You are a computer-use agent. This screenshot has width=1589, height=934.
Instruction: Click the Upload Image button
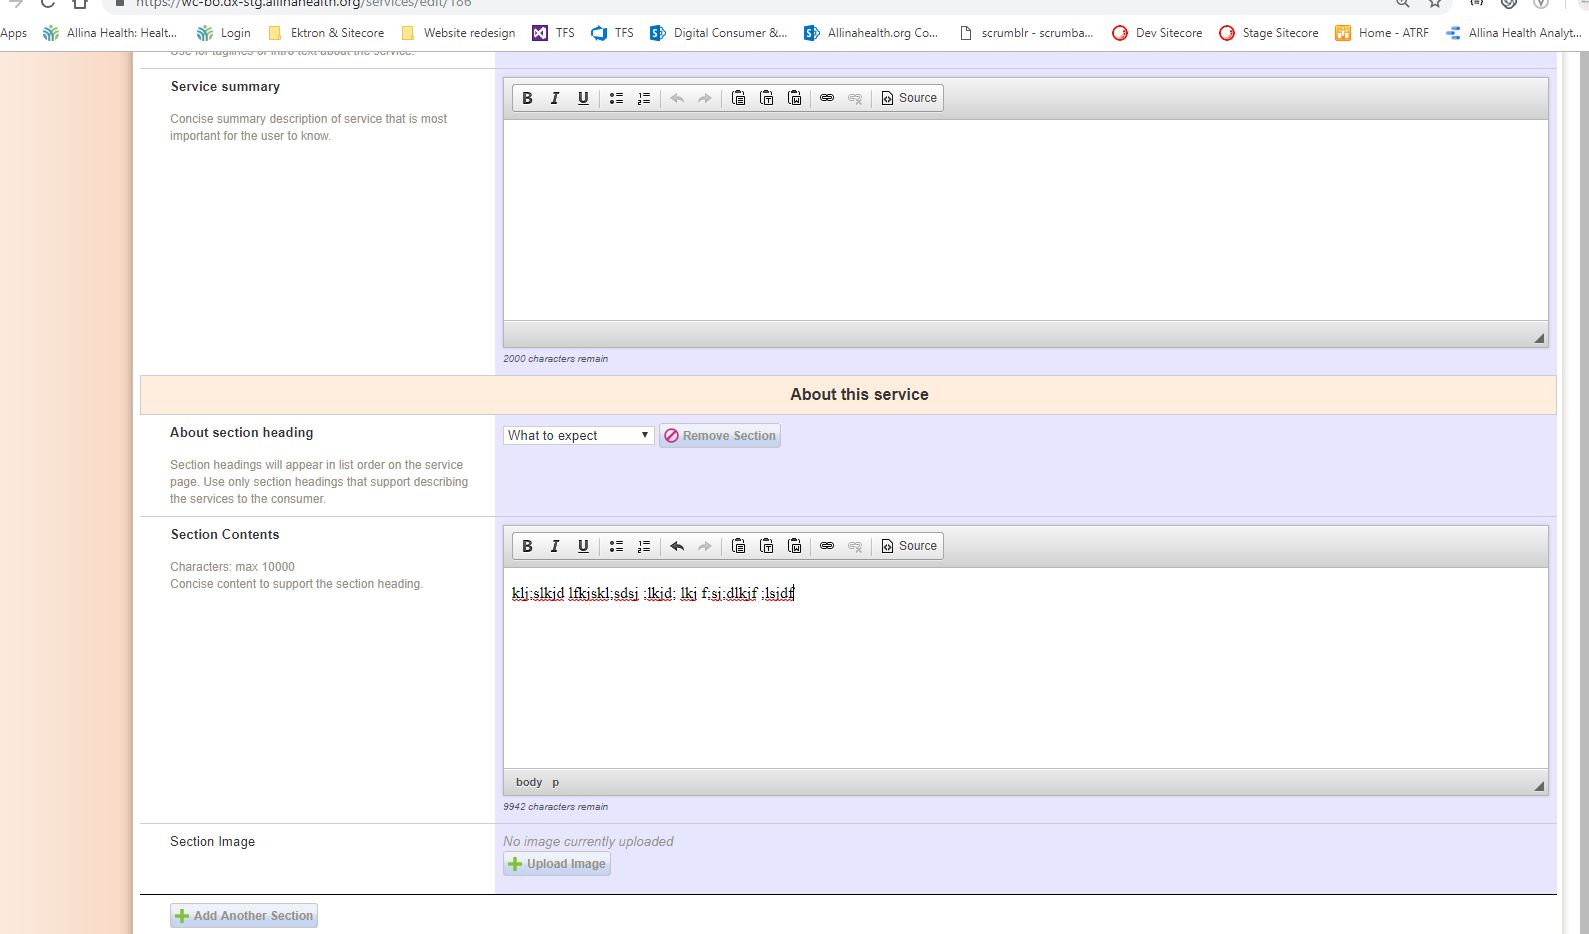pyautogui.click(x=557, y=864)
